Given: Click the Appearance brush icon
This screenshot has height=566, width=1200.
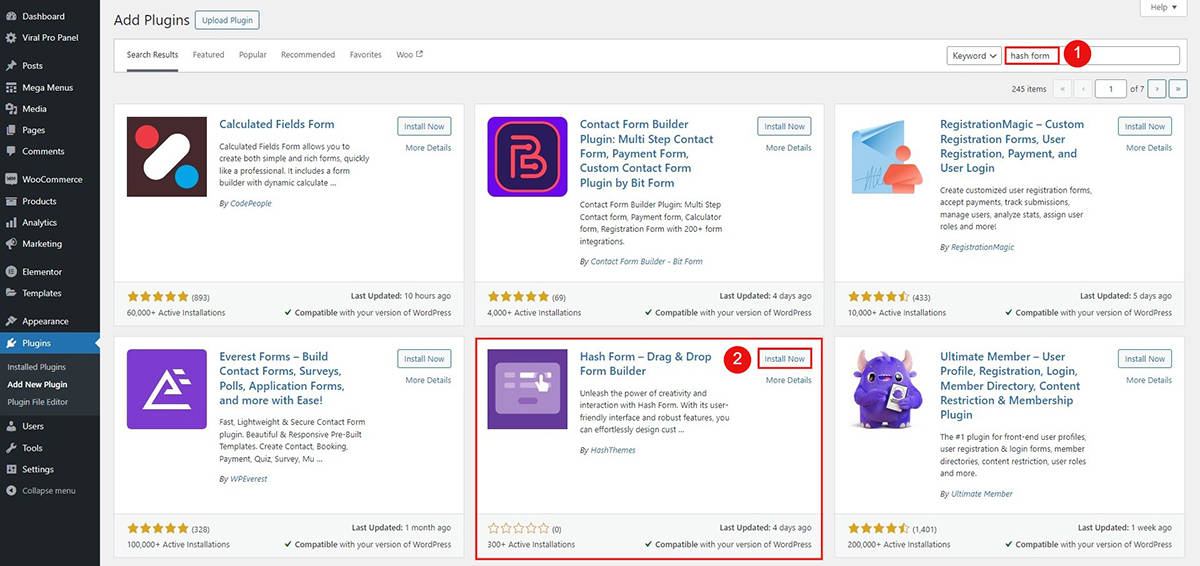Looking at the screenshot, I should 10,322.
